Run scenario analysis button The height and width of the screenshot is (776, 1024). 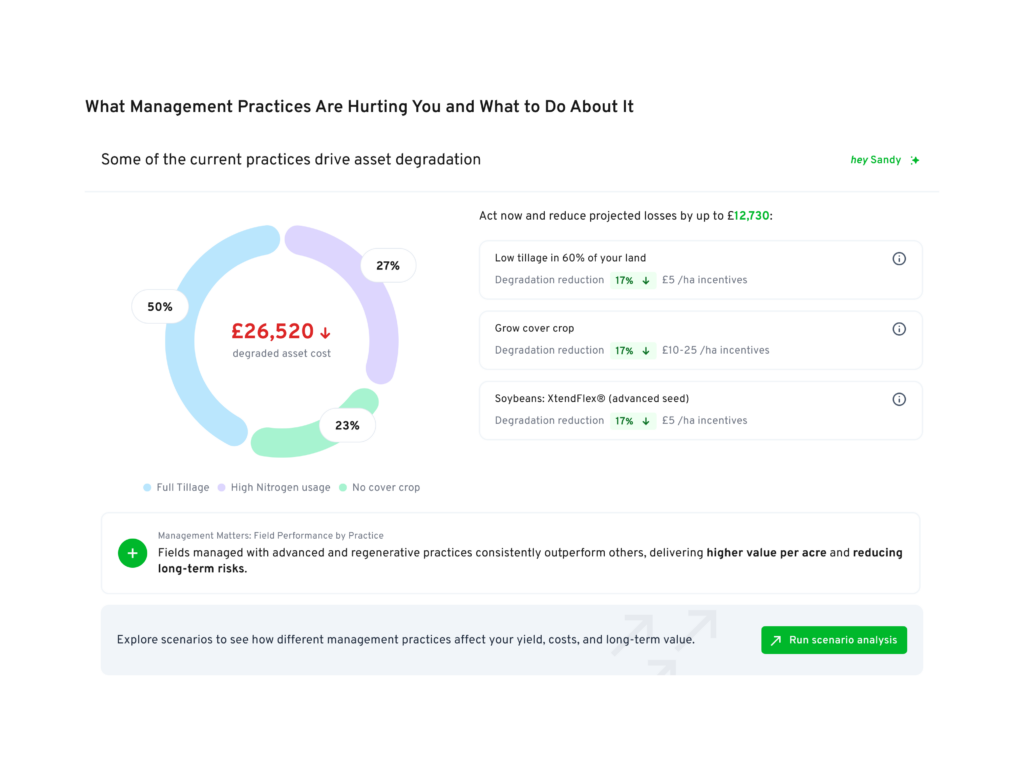click(834, 640)
